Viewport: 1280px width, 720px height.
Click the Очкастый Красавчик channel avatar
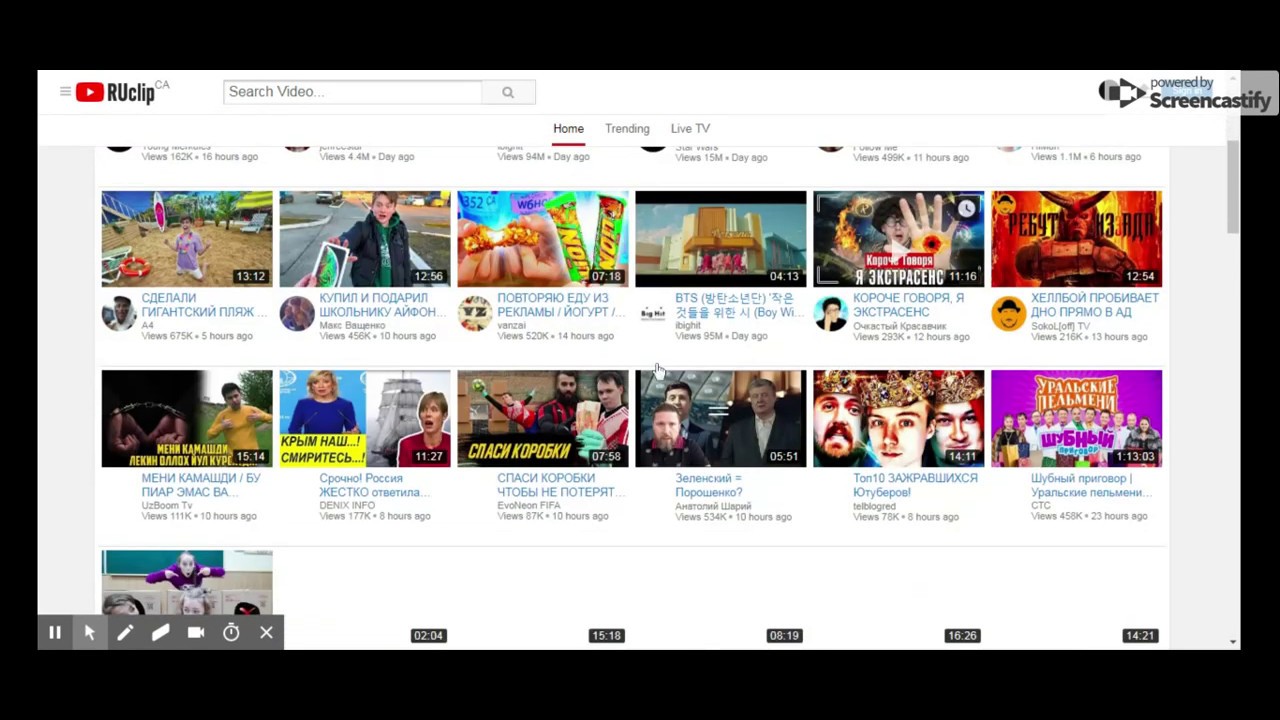(831, 313)
